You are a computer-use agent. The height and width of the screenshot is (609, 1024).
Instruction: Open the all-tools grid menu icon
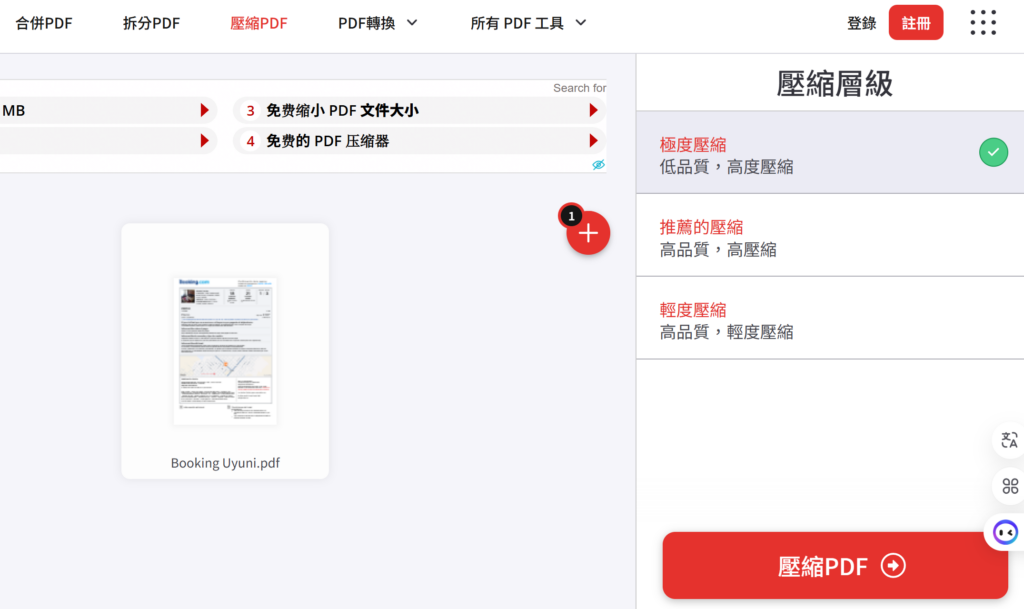(983, 23)
